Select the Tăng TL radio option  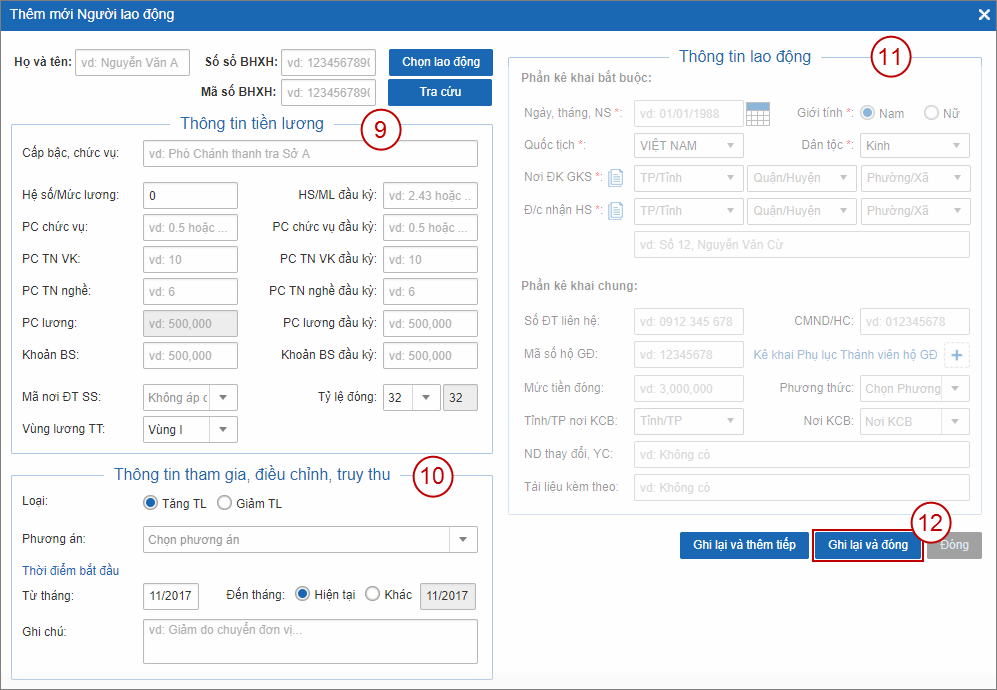point(151,503)
